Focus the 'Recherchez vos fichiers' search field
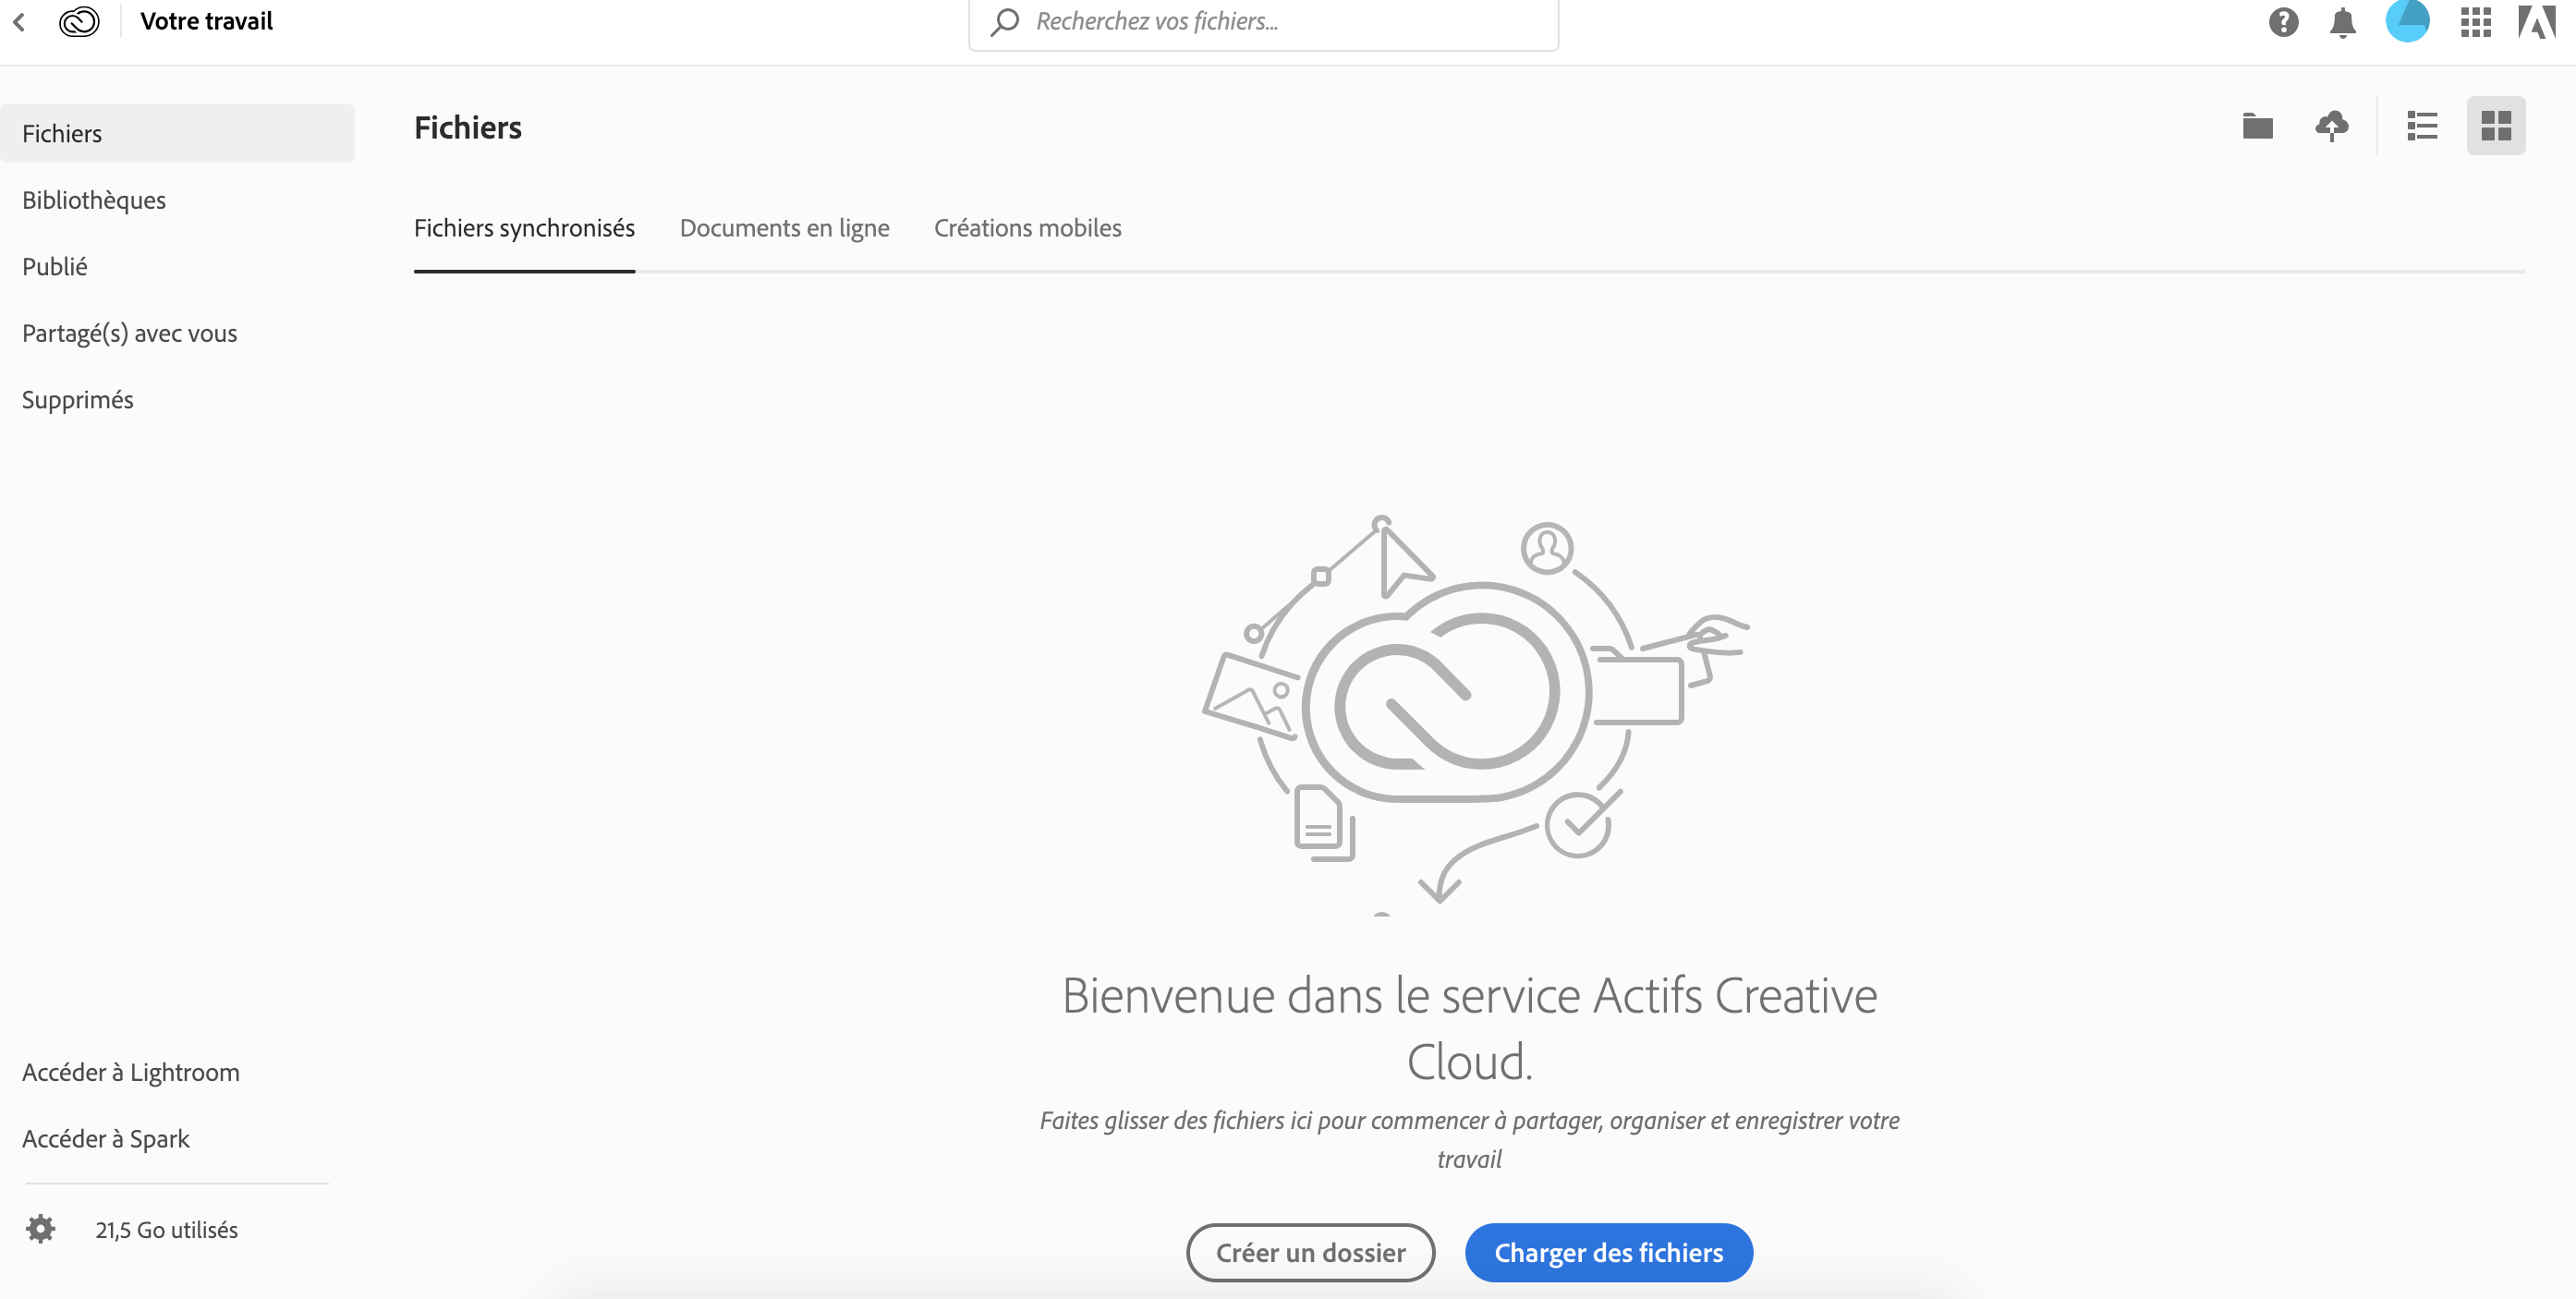Image resolution: width=2576 pixels, height=1299 pixels. (x=1263, y=22)
